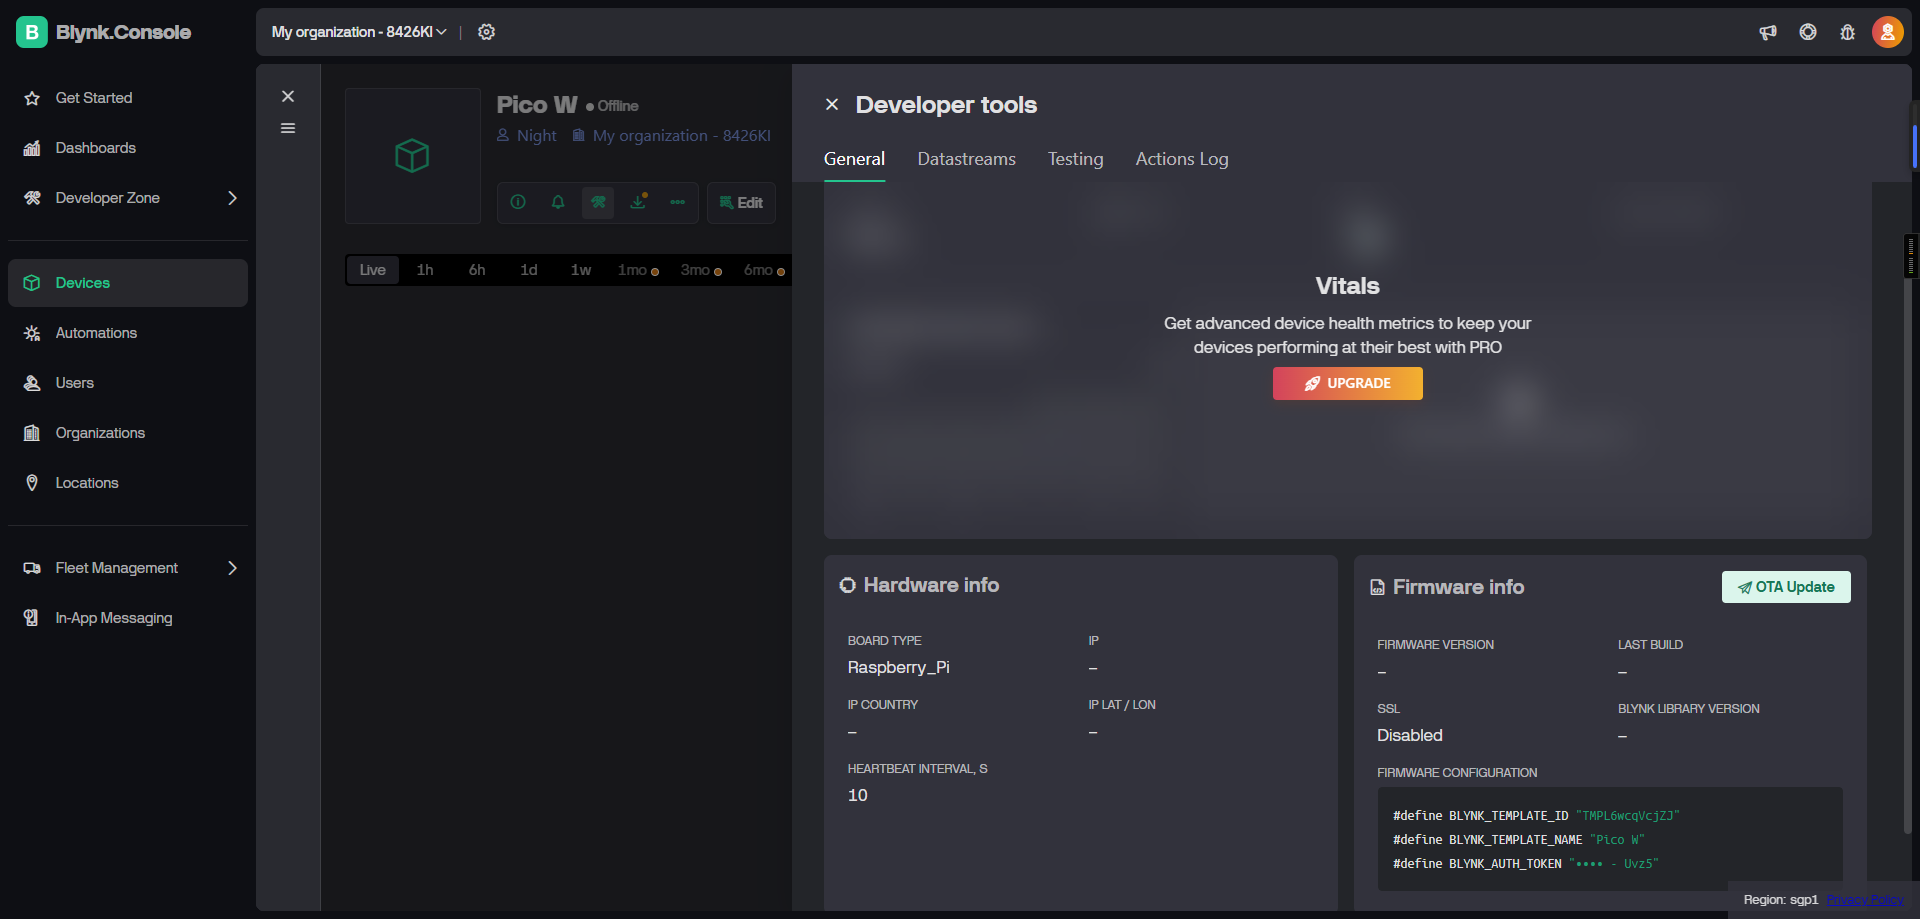Click the BLYNK_TEMPLATE_ID value

[1627, 816]
